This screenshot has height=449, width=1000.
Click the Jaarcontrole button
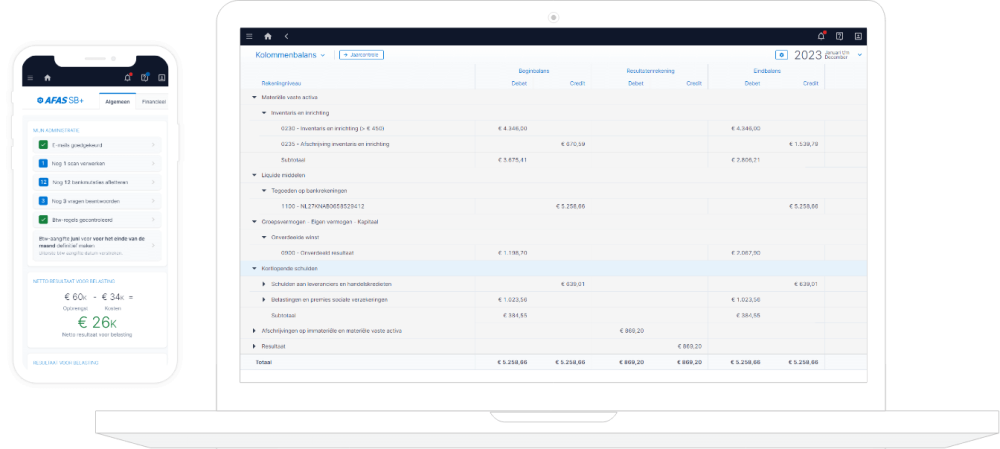pos(362,55)
